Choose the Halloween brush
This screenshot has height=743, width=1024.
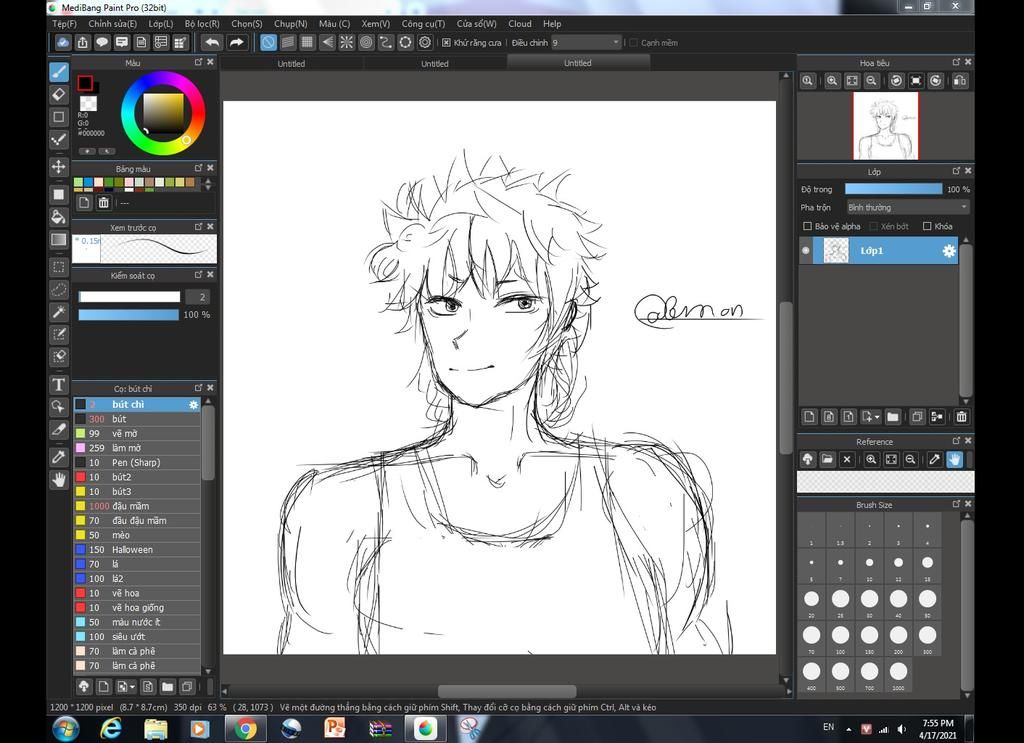pyautogui.click(x=137, y=550)
